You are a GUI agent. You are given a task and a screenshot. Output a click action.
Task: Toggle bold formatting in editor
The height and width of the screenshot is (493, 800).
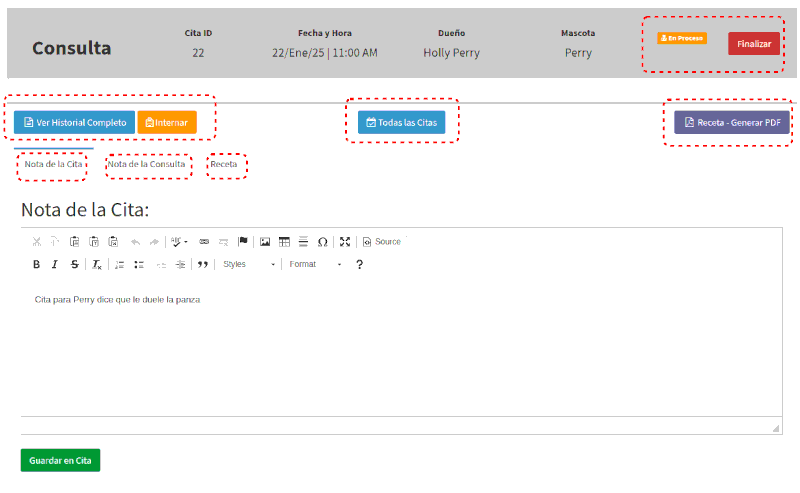click(36, 265)
